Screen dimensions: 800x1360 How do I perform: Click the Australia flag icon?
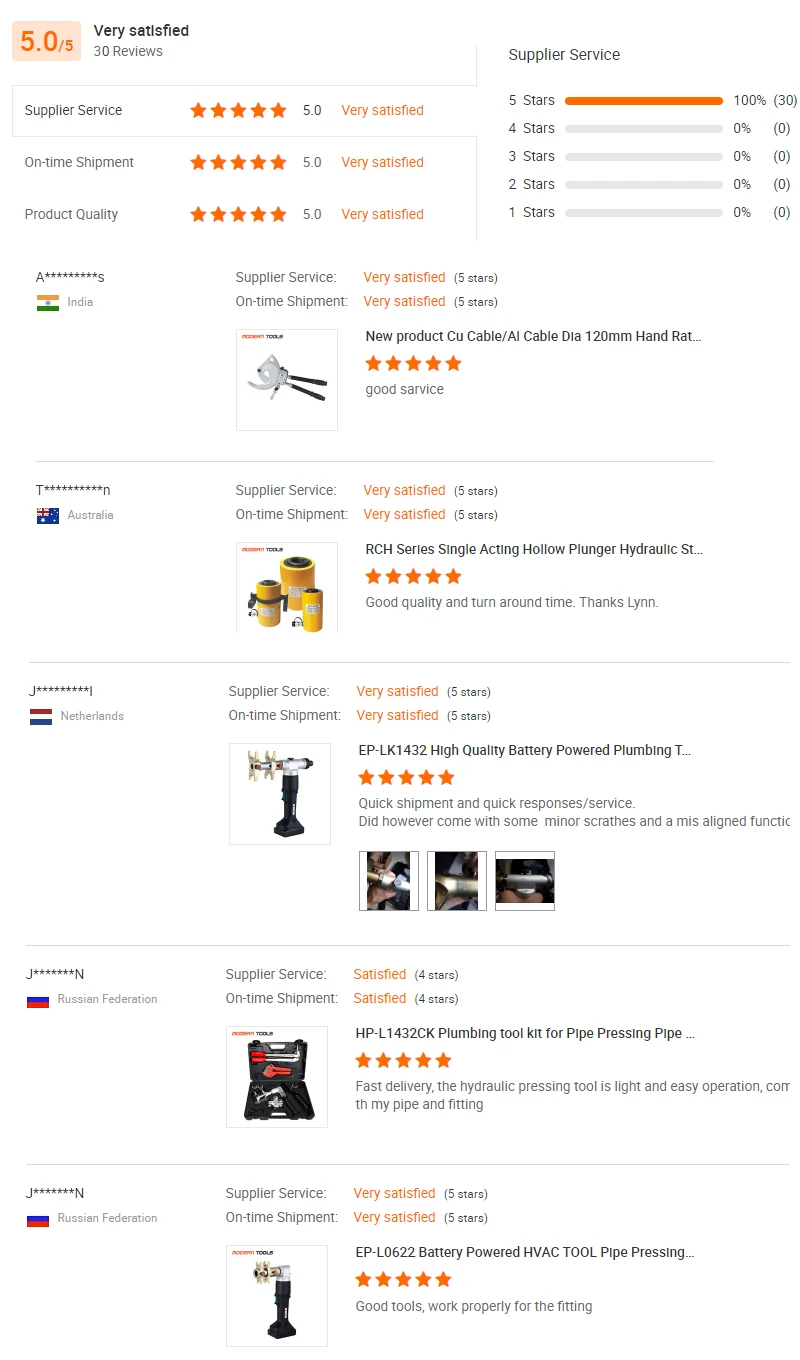pos(48,516)
